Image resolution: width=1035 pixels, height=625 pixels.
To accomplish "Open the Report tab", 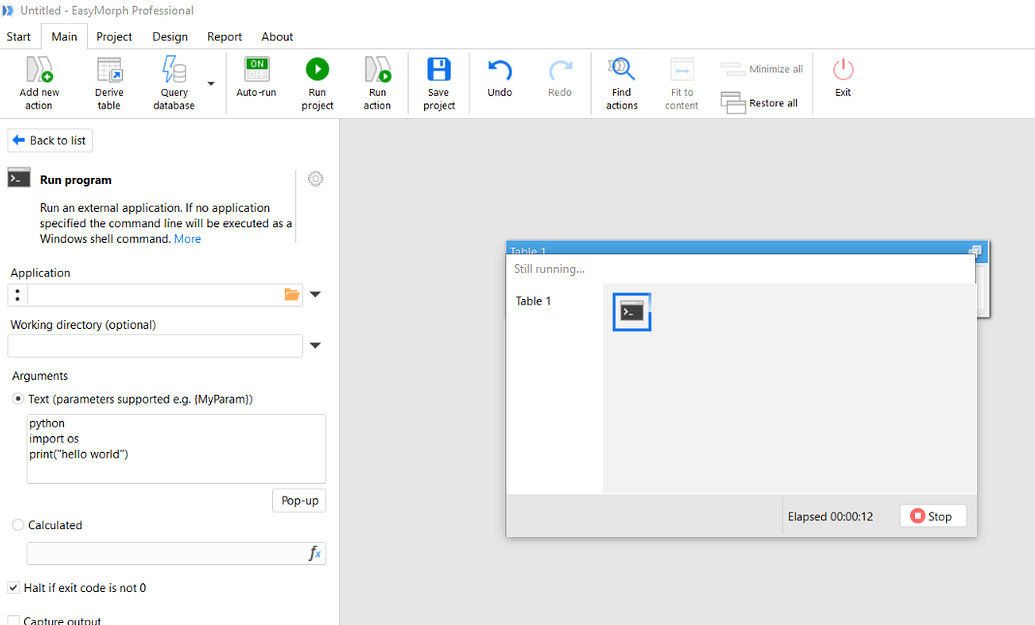I will point(224,37).
